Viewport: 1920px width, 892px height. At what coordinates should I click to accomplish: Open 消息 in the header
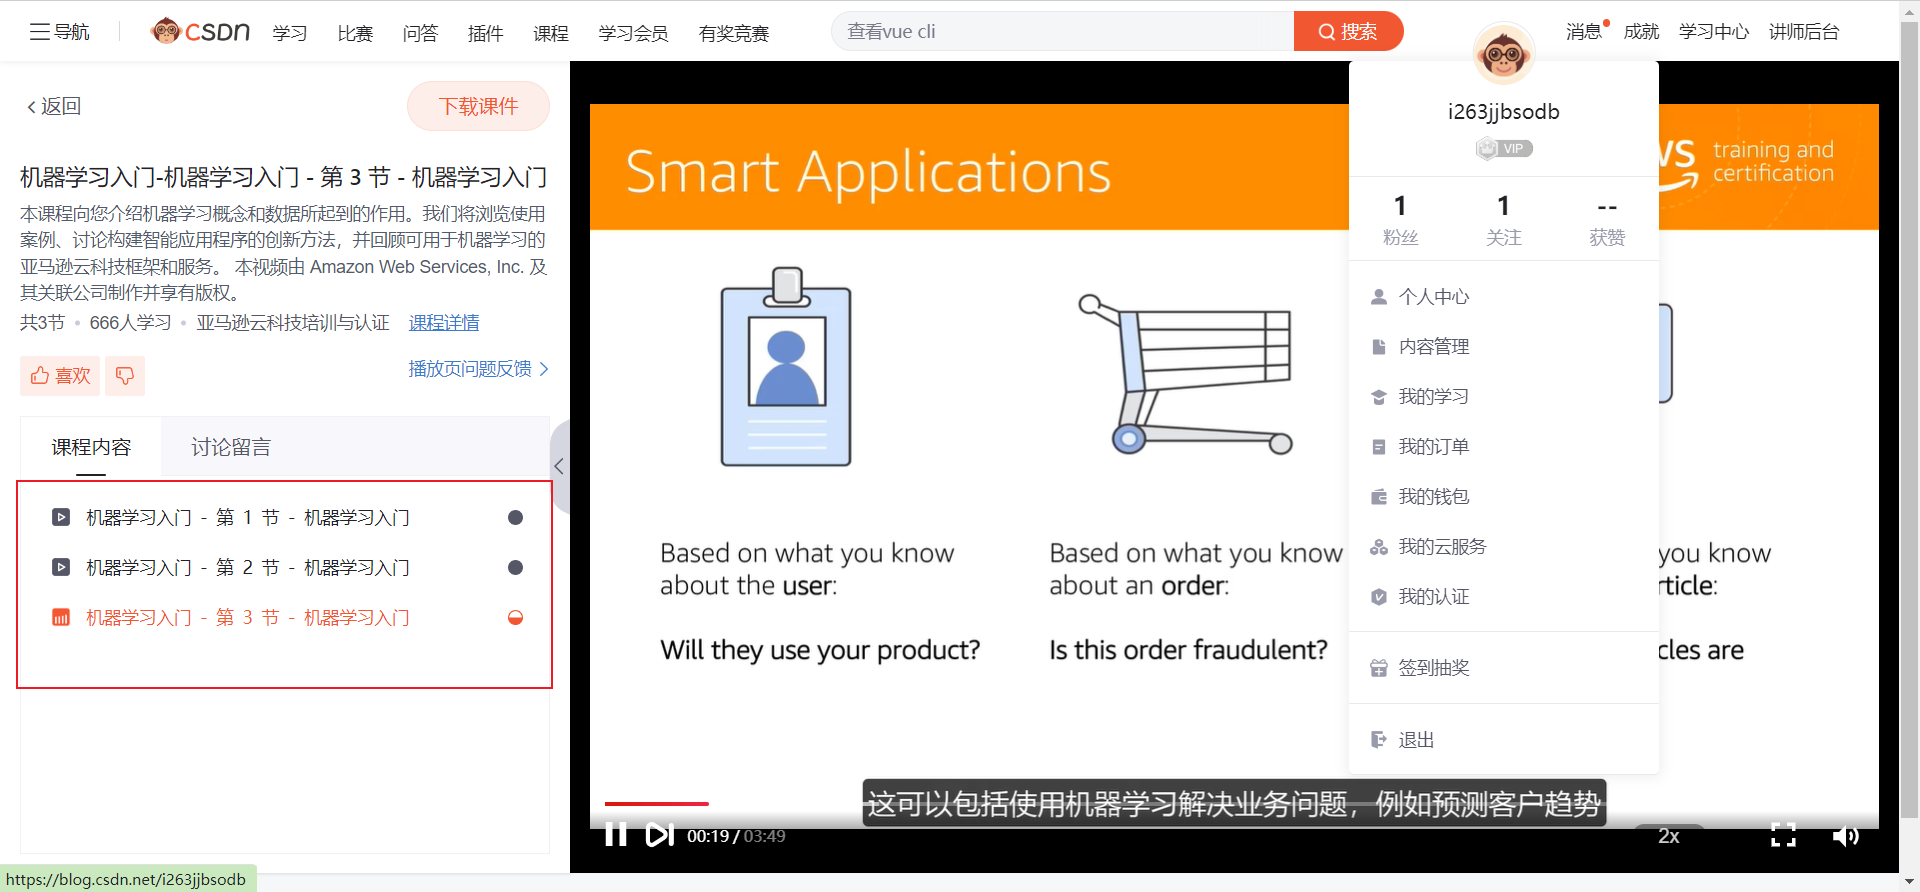(1584, 32)
